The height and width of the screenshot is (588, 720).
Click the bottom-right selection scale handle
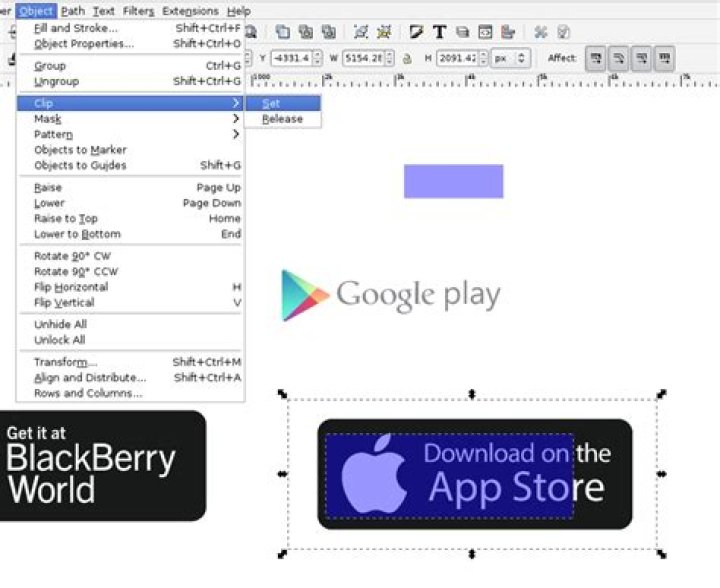662,554
